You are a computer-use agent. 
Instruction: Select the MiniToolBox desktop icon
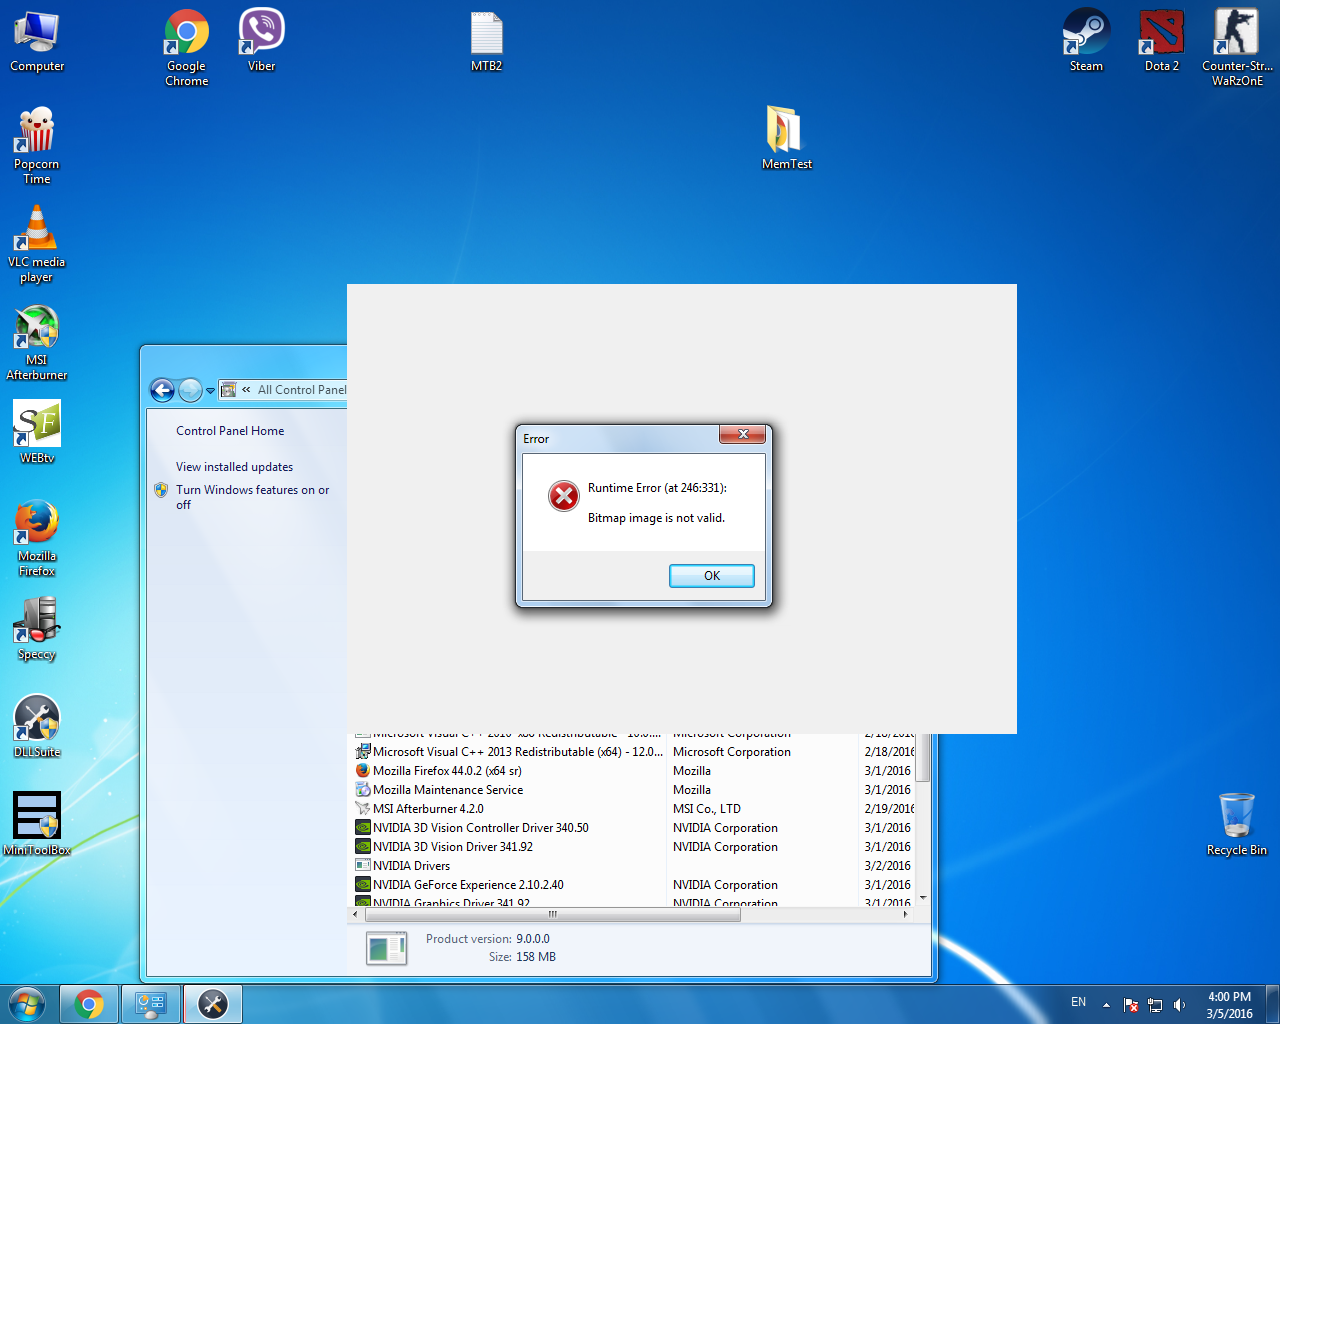tap(37, 824)
